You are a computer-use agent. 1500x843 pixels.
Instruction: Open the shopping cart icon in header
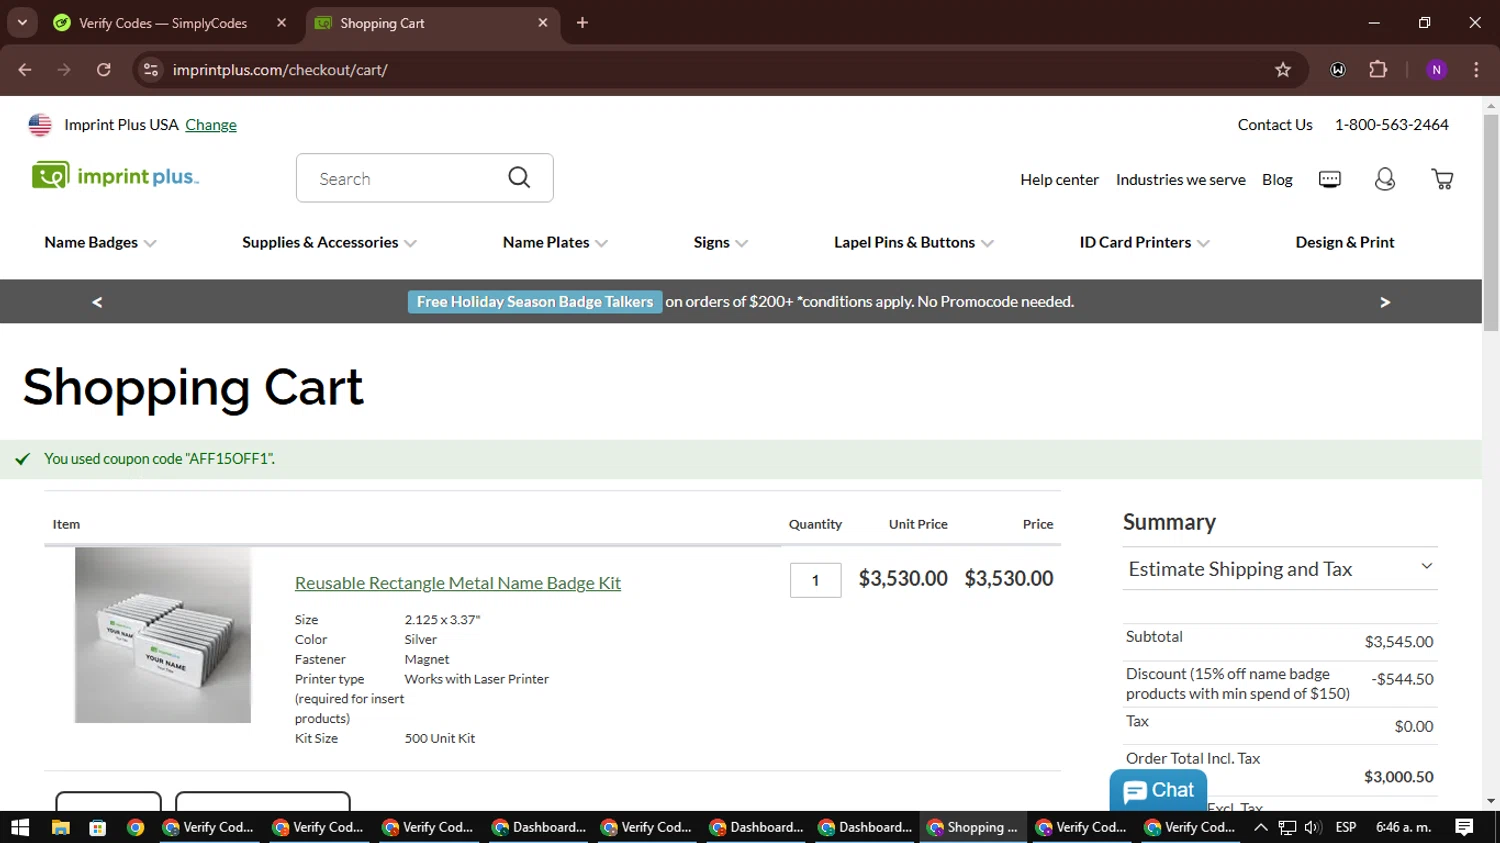point(1442,179)
